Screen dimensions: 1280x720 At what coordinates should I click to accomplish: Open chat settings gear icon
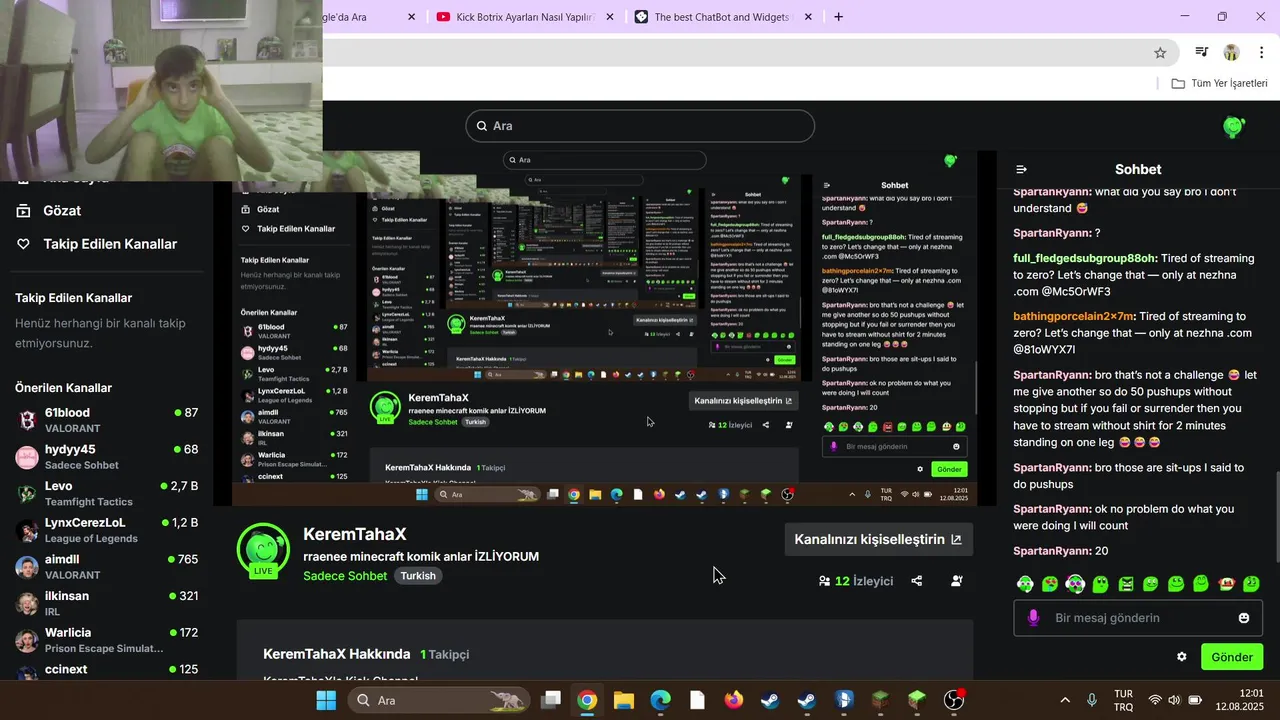(x=1181, y=657)
